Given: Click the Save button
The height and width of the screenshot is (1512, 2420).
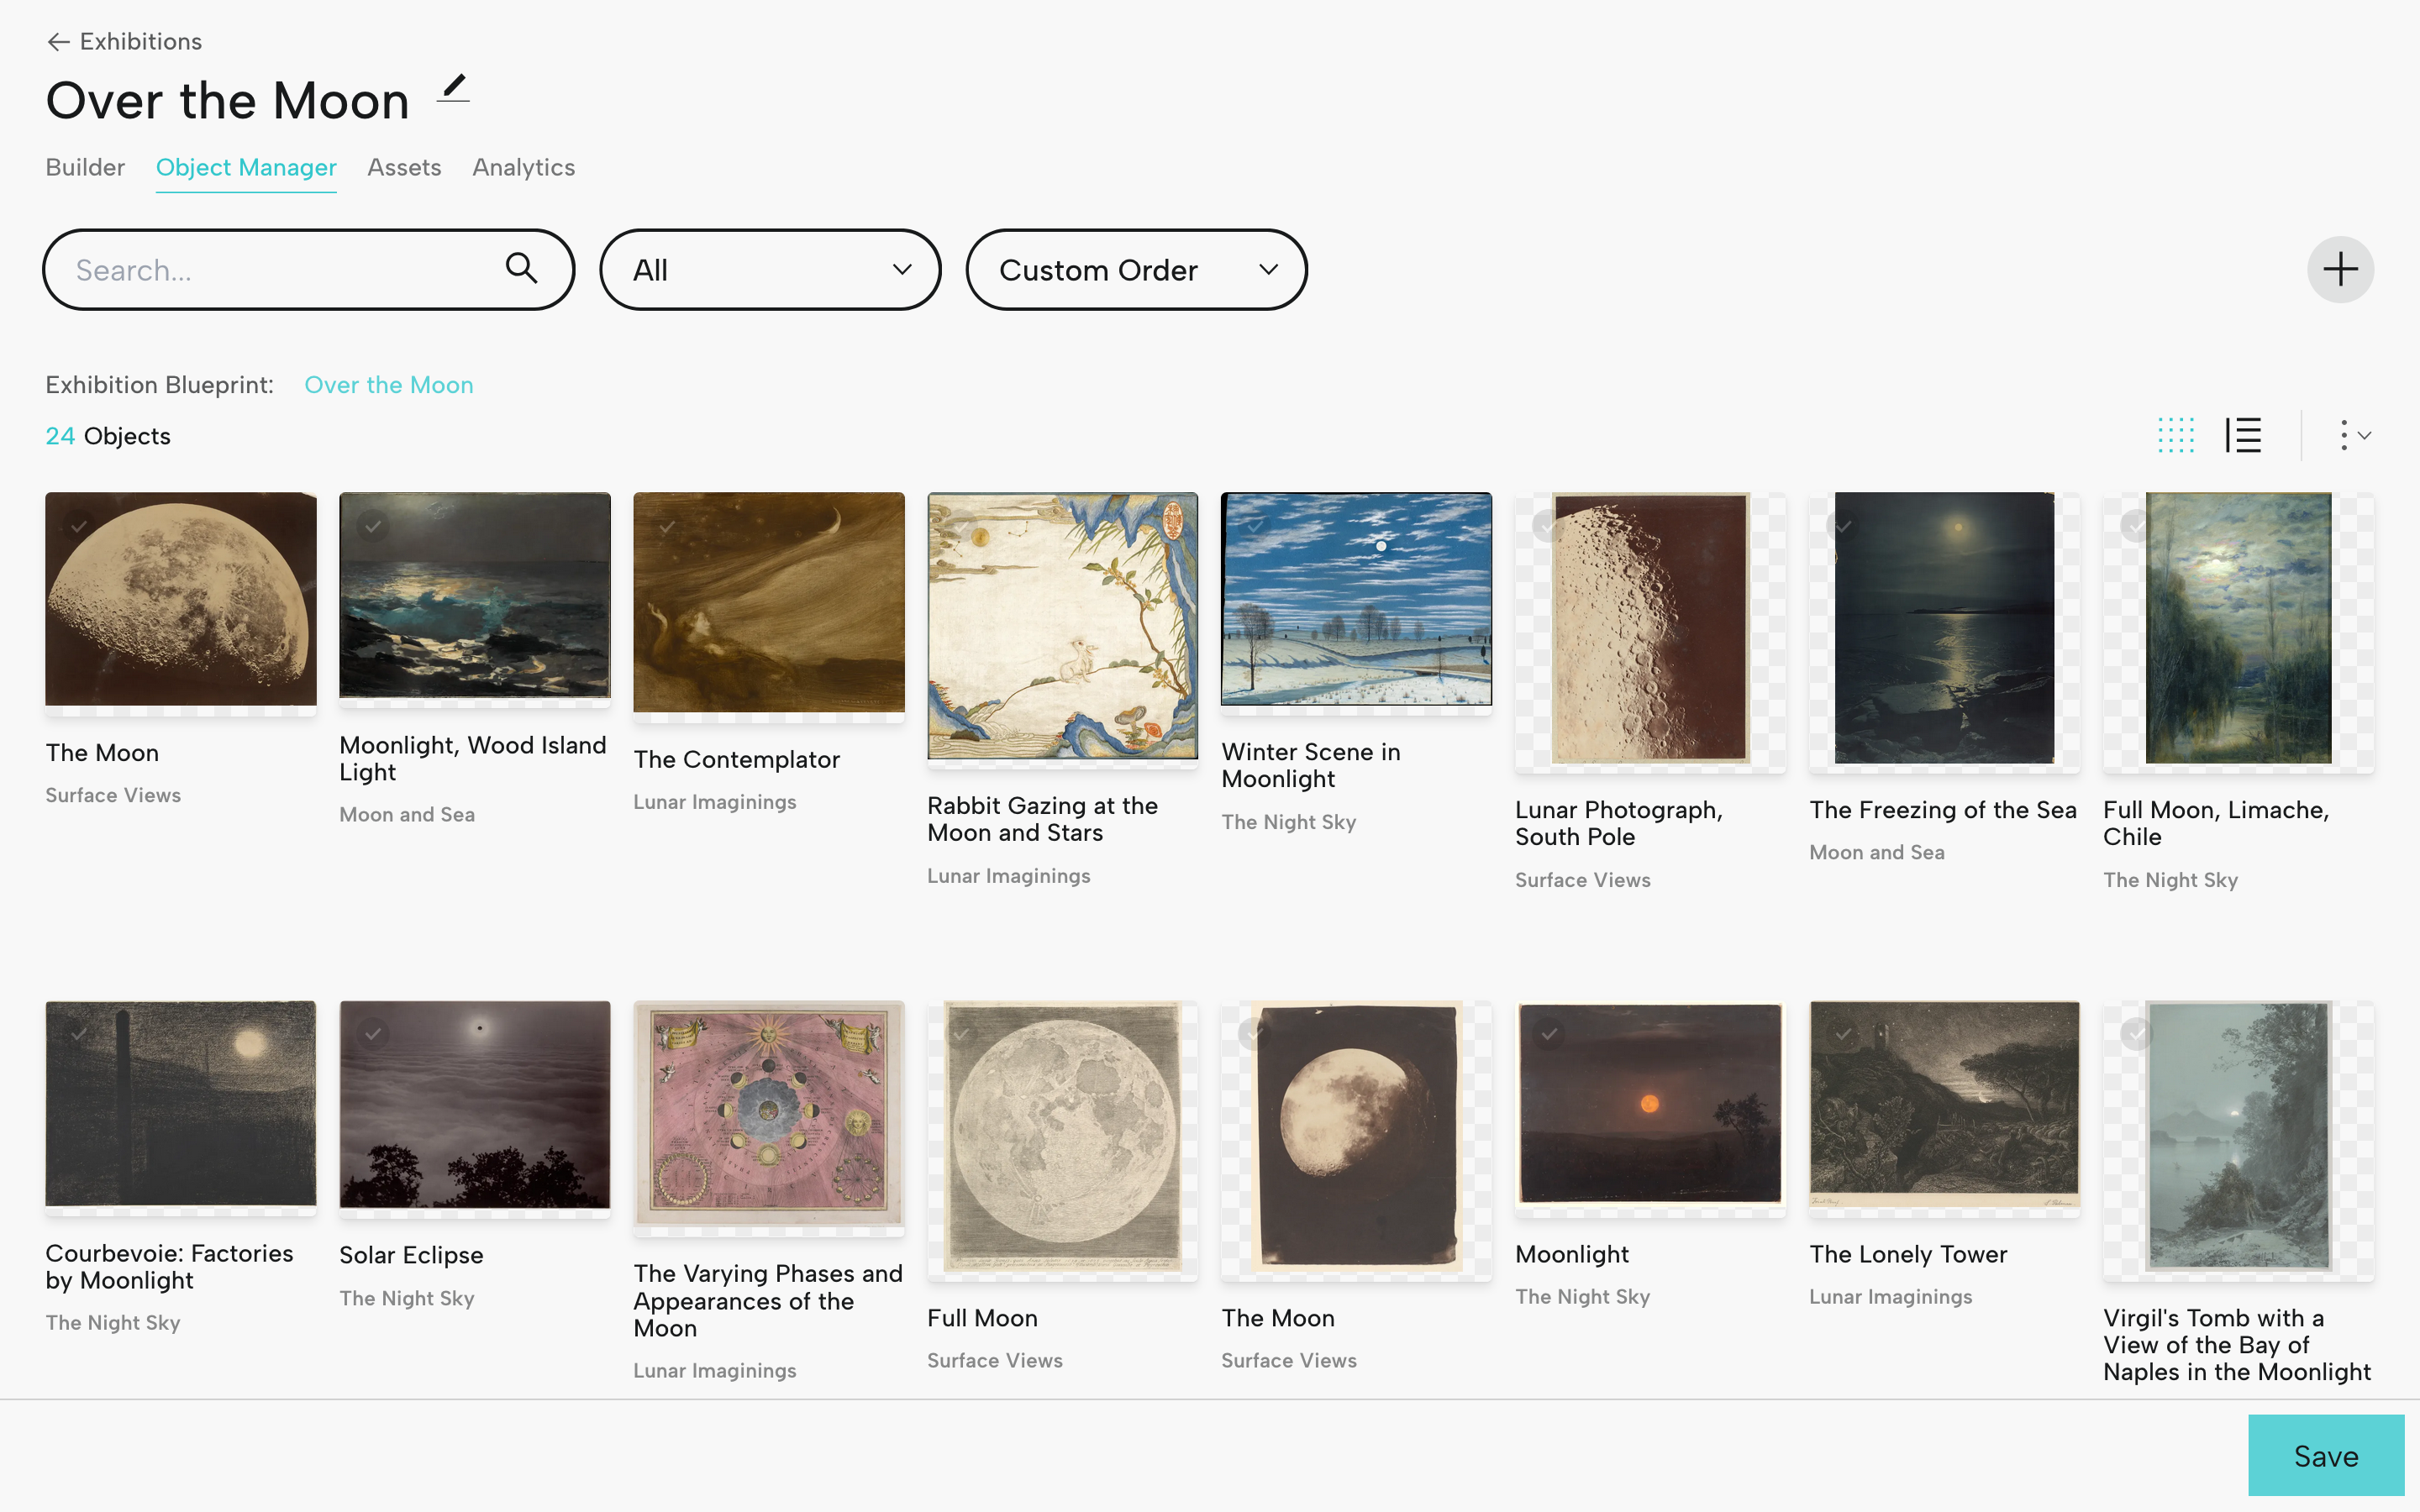Looking at the screenshot, I should pyautogui.click(x=2326, y=1455).
